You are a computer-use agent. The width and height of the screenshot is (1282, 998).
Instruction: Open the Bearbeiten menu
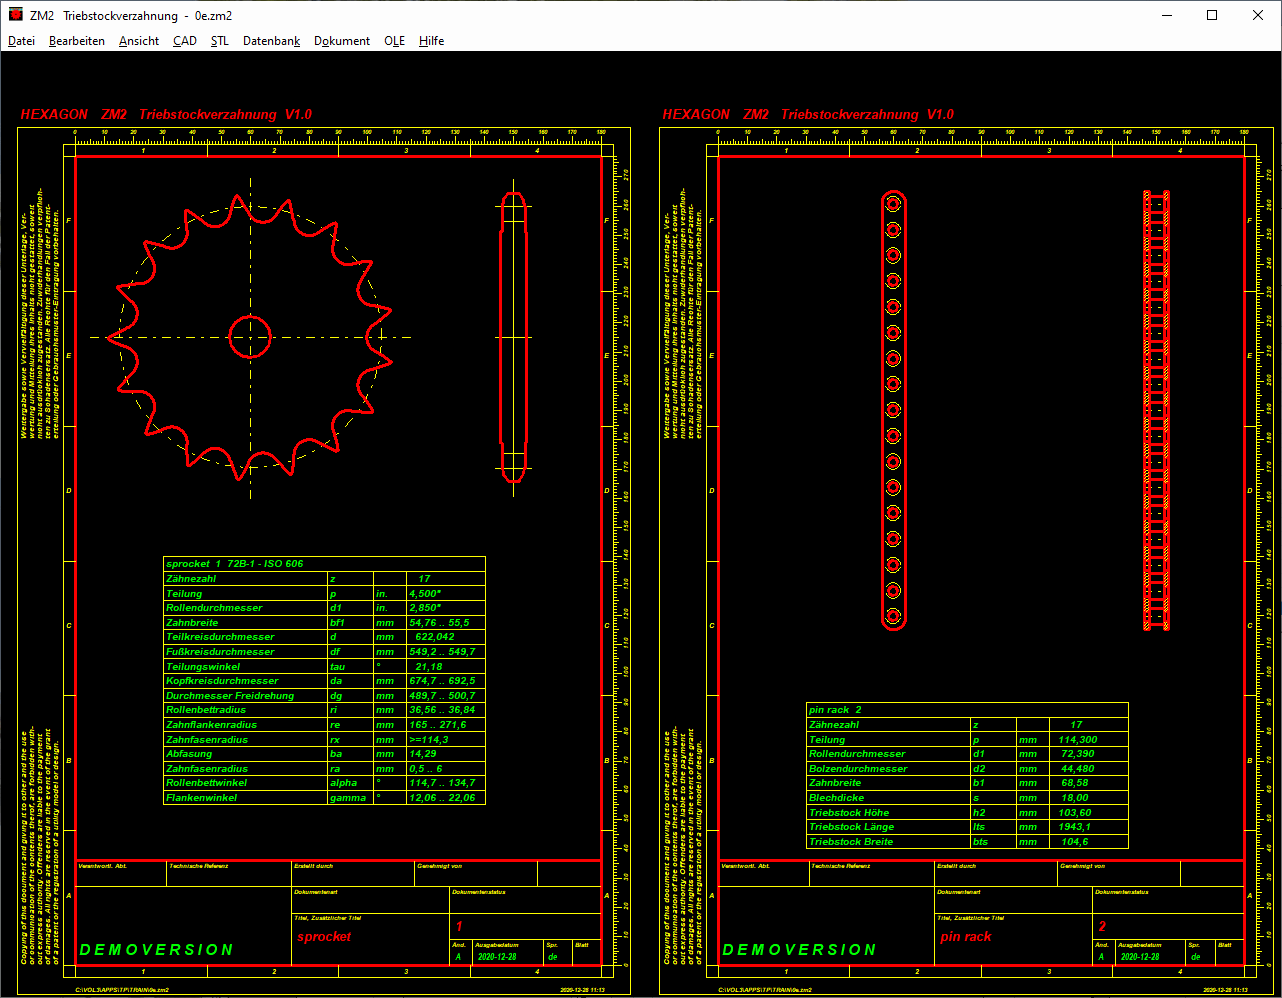click(x=77, y=41)
